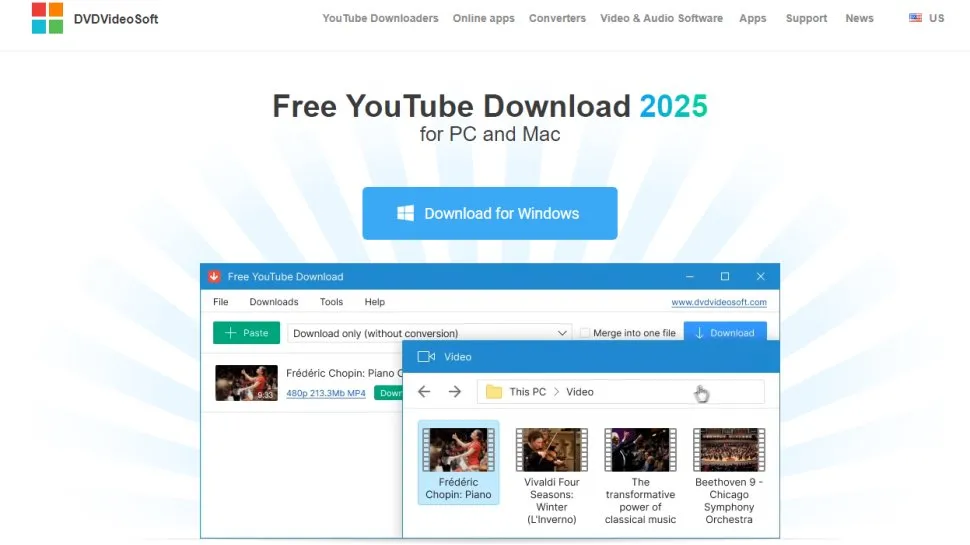970x545 pixels.
Task: Minimize the Free YouTube Download window
Action: [x=690, y=277]
